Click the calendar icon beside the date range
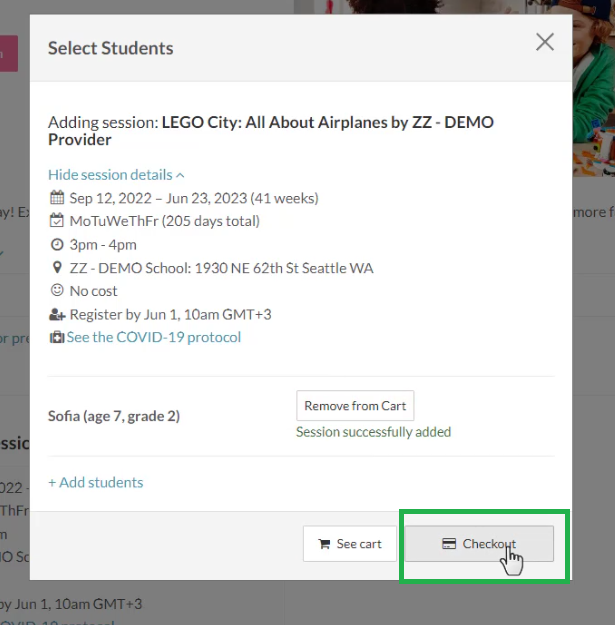615x625 pixels. [x=56, y=198]
